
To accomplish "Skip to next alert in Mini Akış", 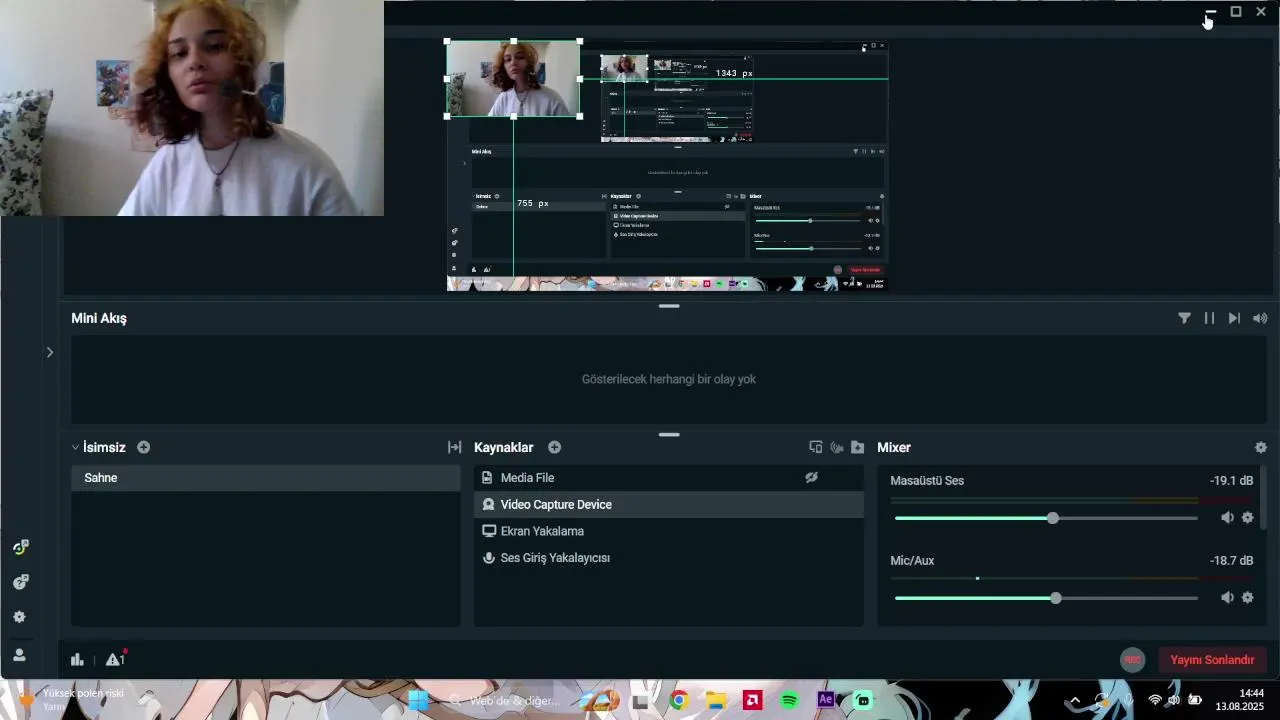I will [x=1234, y=318].
